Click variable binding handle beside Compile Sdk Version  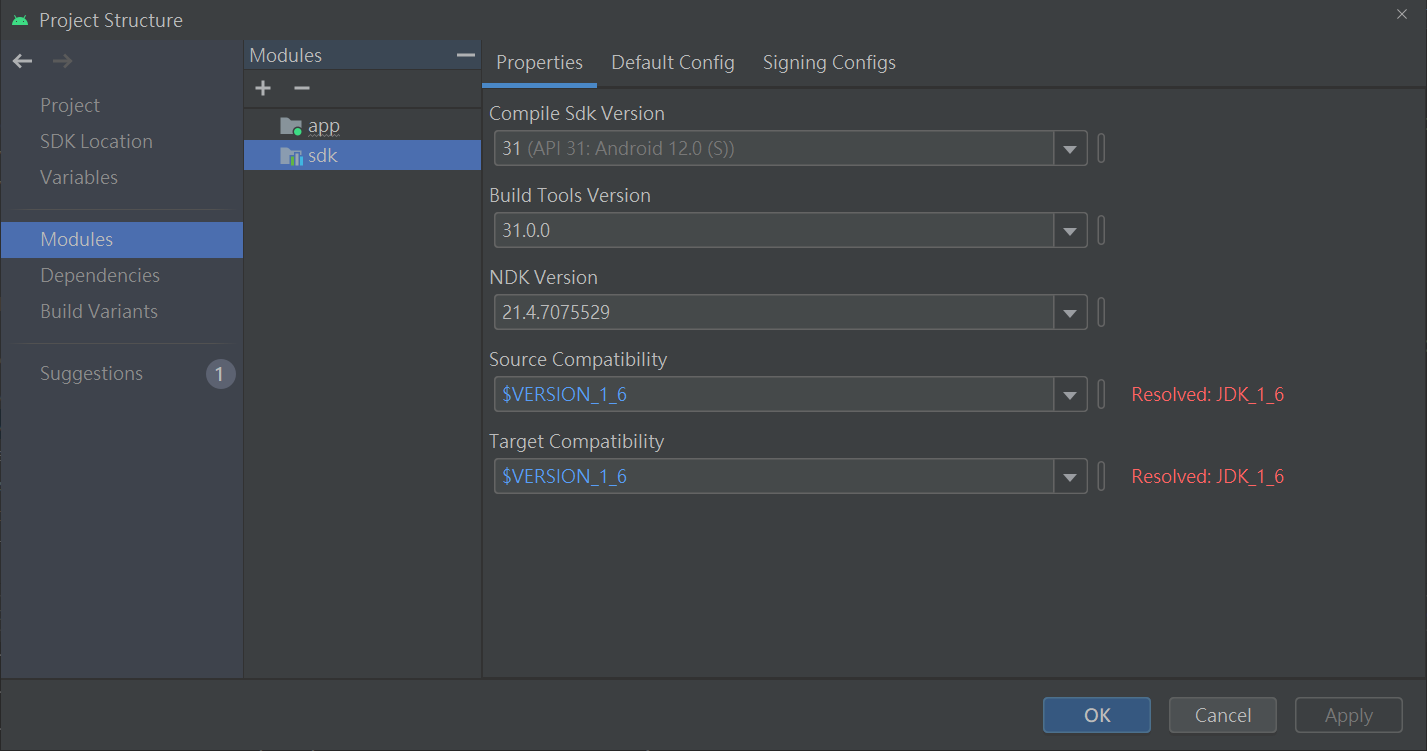pos(1101,149)
